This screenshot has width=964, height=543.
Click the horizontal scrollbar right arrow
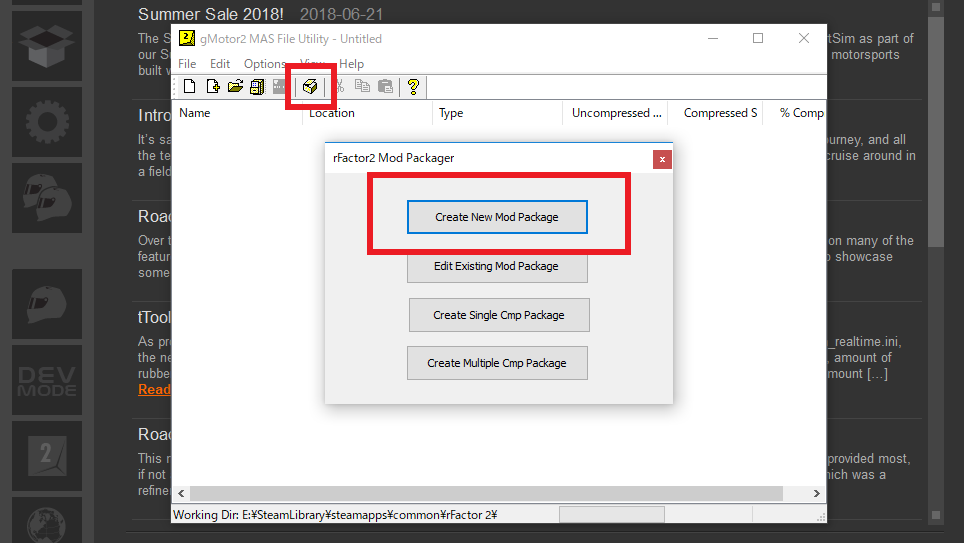coord(817,494)
